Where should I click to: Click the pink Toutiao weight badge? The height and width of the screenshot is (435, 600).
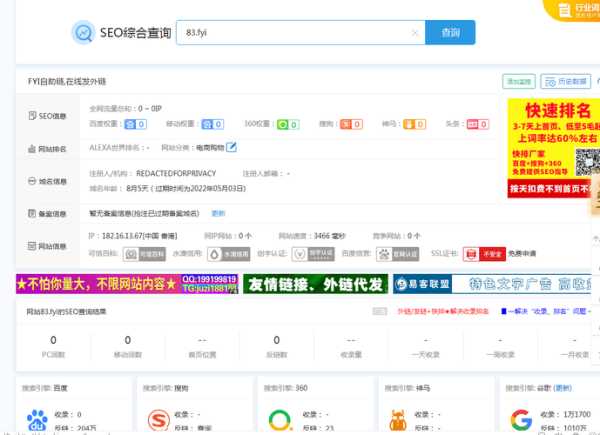pyautogui.click(x=478, y=124)
